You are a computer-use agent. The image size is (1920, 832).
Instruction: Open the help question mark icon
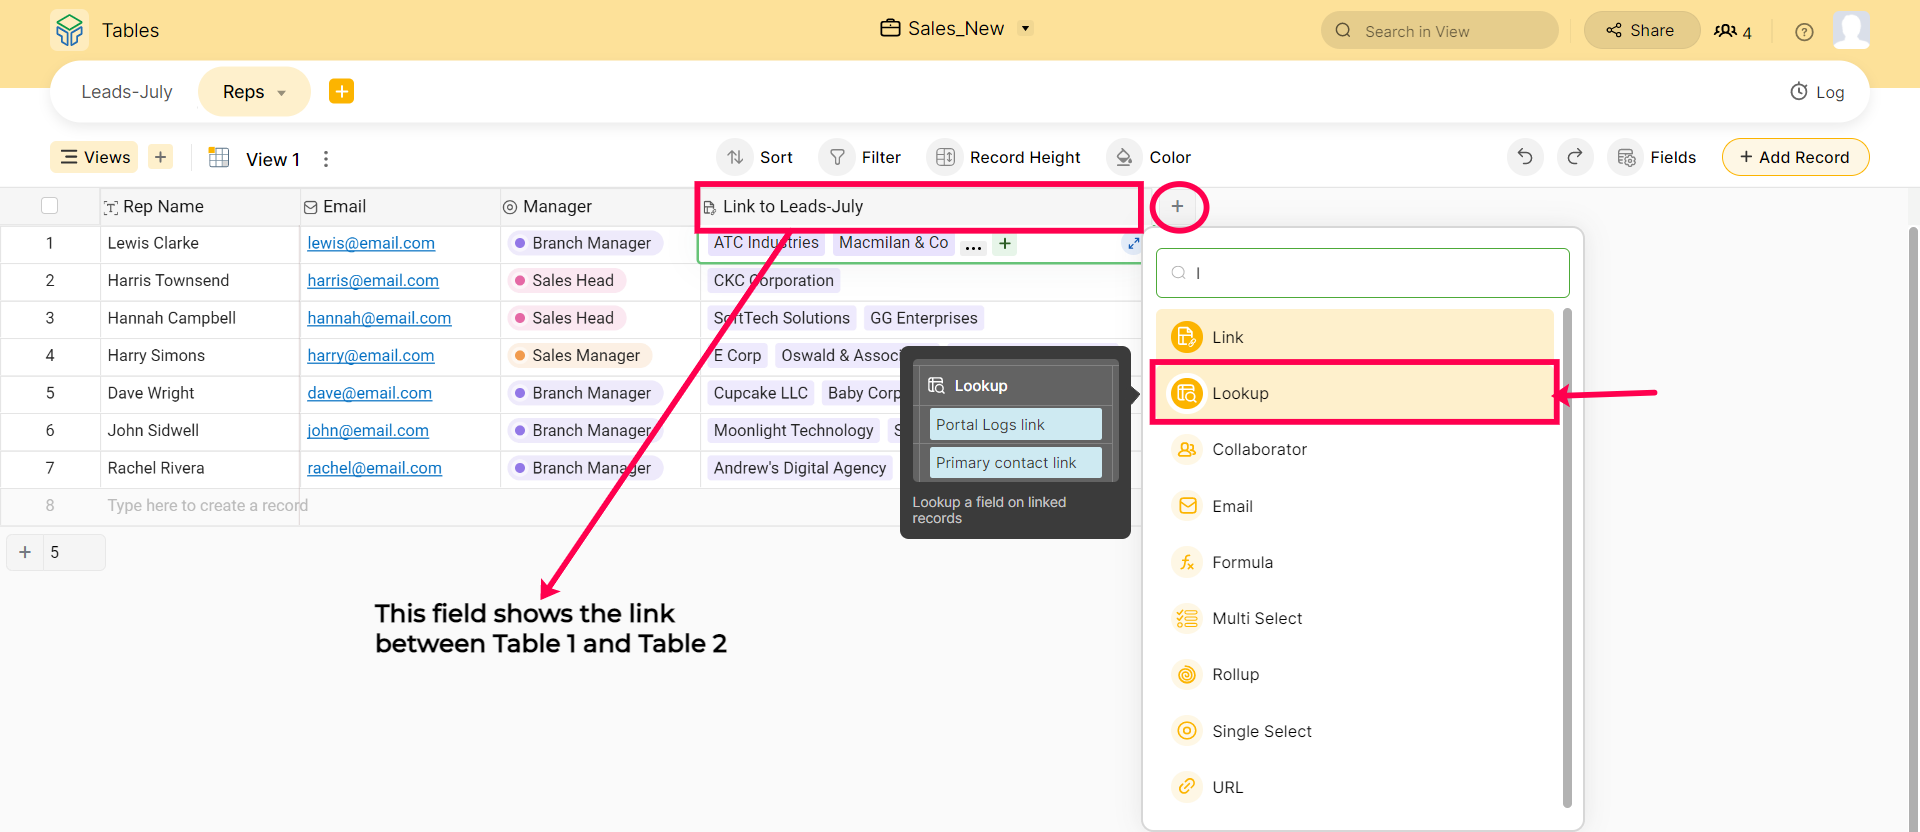click(1803, 32)
